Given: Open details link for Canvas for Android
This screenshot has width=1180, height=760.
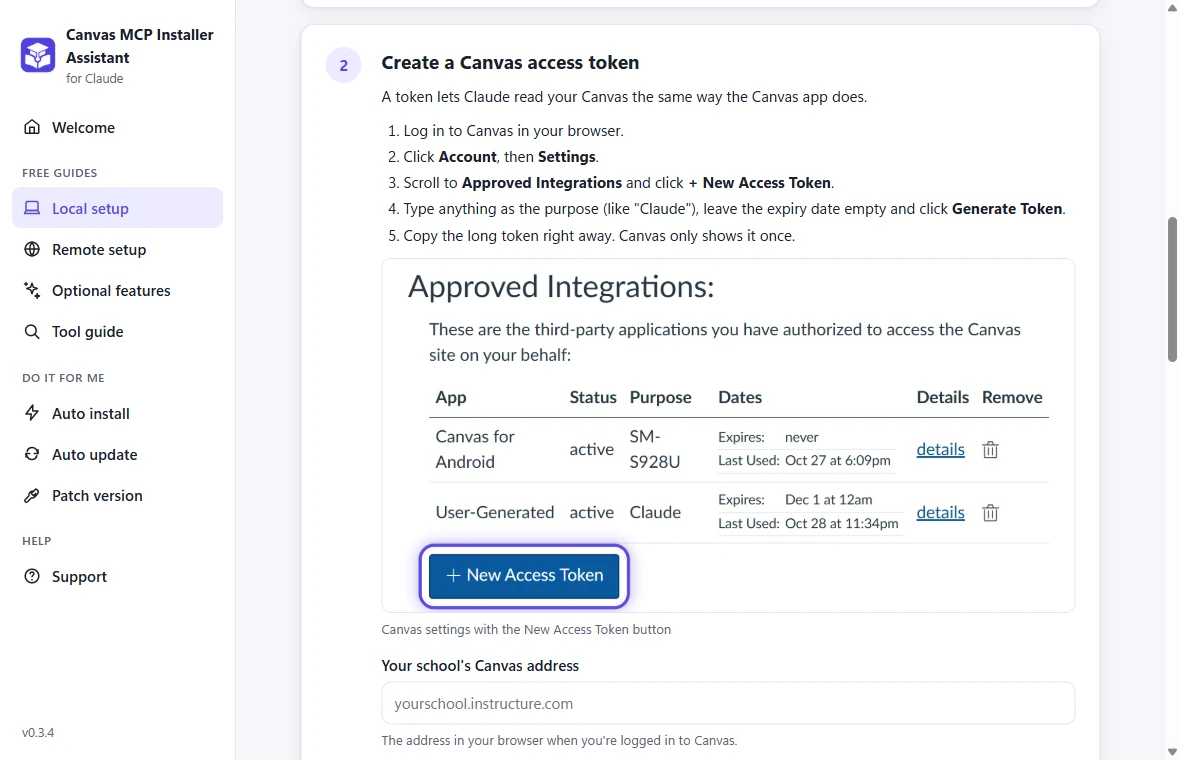Looking at the screenshot, I should pyautogui.click(x=940, y=449).
